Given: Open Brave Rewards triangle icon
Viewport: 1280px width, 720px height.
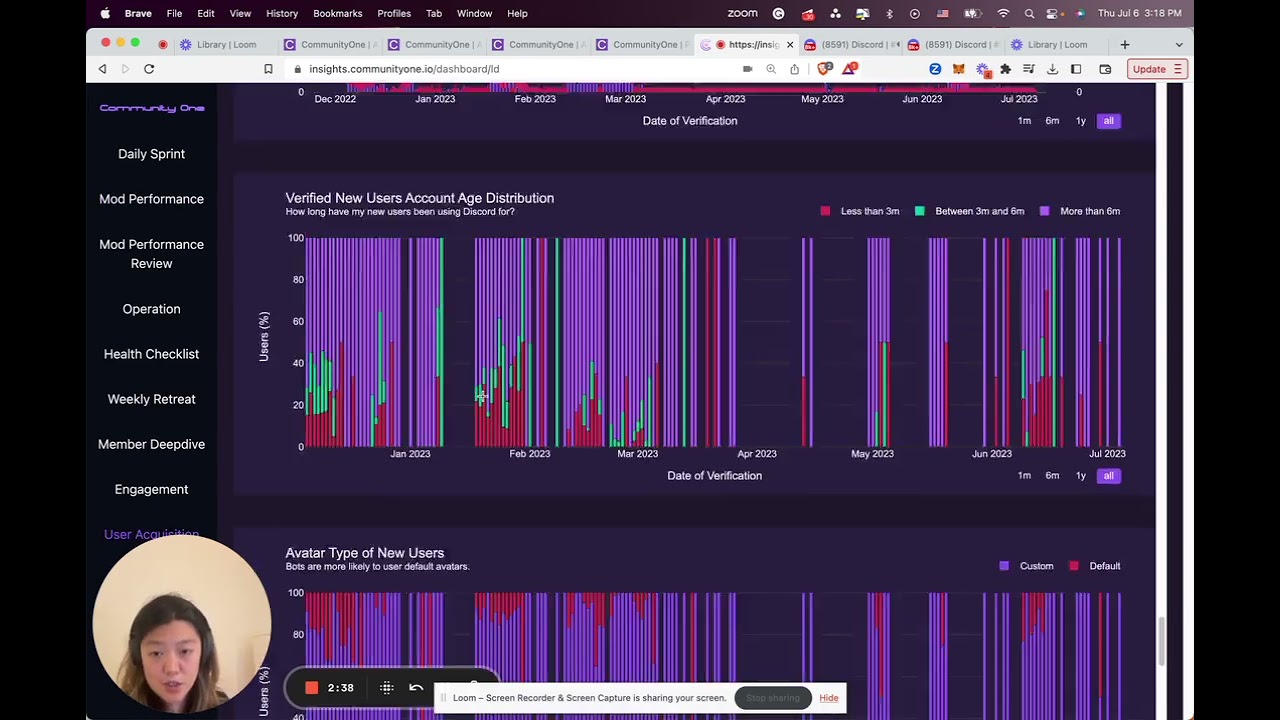Looking at the screenshot, I should [x=849, y=69].
